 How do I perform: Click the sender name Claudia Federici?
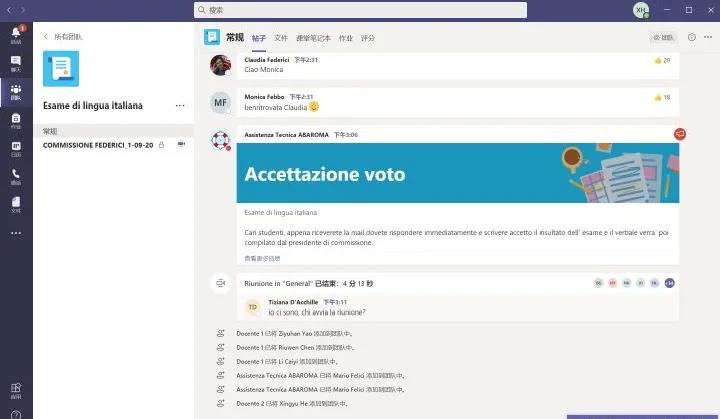[266, 60]
